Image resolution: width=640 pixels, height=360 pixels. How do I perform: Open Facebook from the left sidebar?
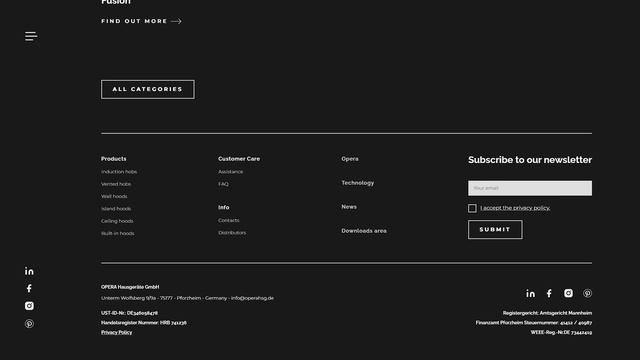(29, 289)
